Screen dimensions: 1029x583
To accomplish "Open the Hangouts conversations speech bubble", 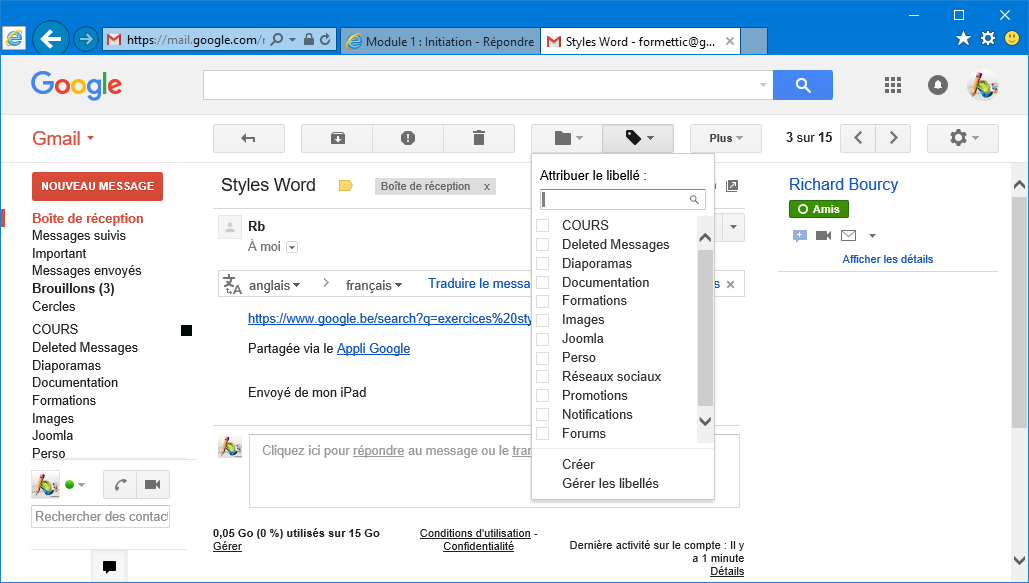I will point(110,566).
